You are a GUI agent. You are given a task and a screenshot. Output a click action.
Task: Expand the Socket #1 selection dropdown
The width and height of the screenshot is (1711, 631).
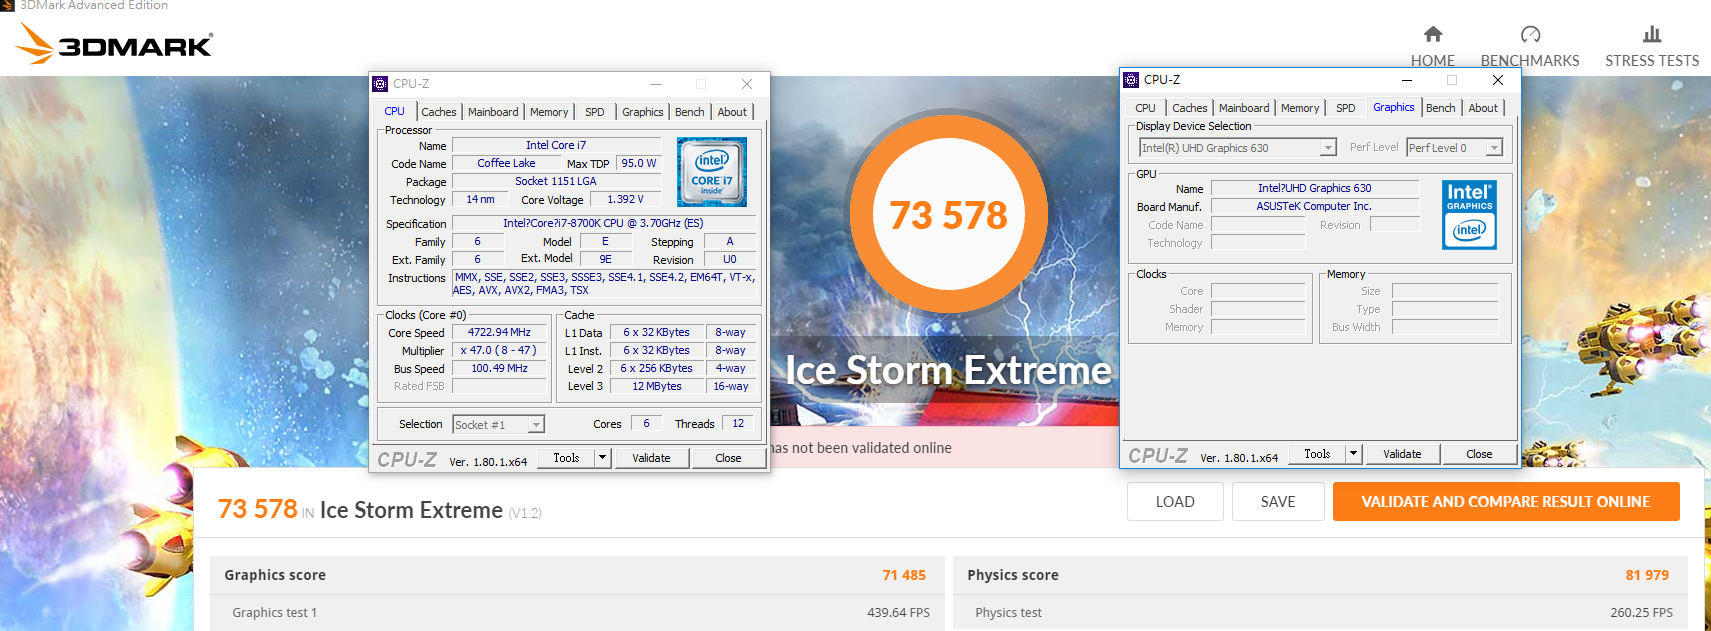point(536,425)
